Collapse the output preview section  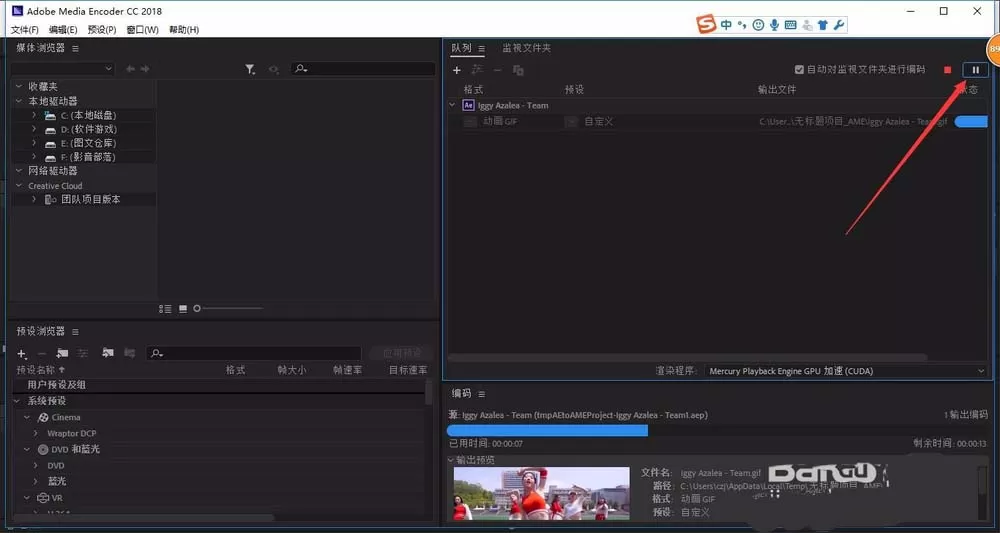[x=451, y=460]
